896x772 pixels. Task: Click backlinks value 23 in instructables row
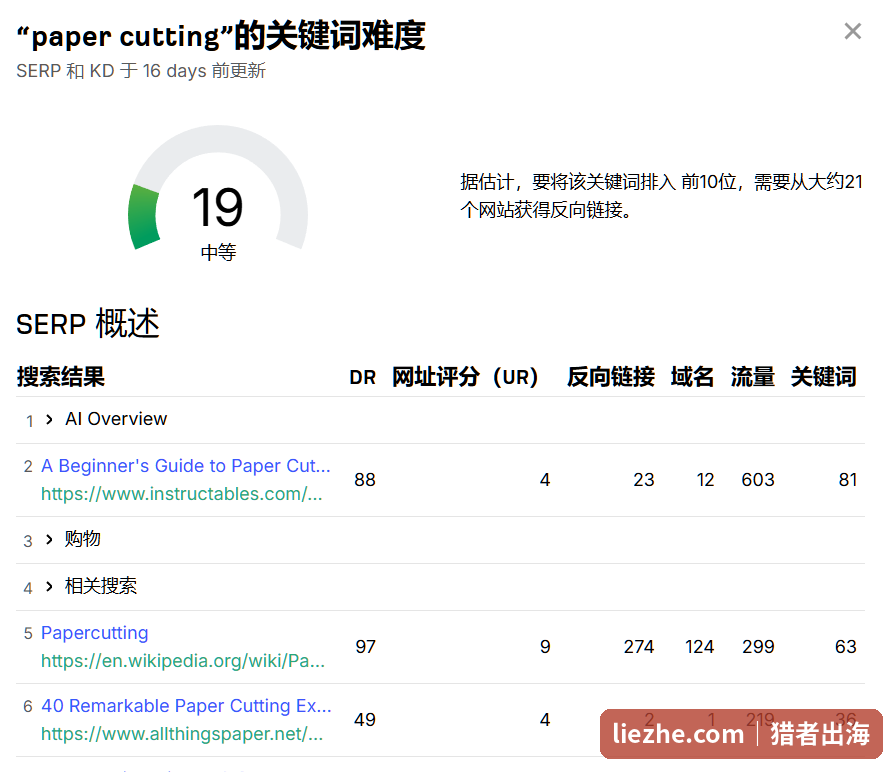tap(643, 480)
